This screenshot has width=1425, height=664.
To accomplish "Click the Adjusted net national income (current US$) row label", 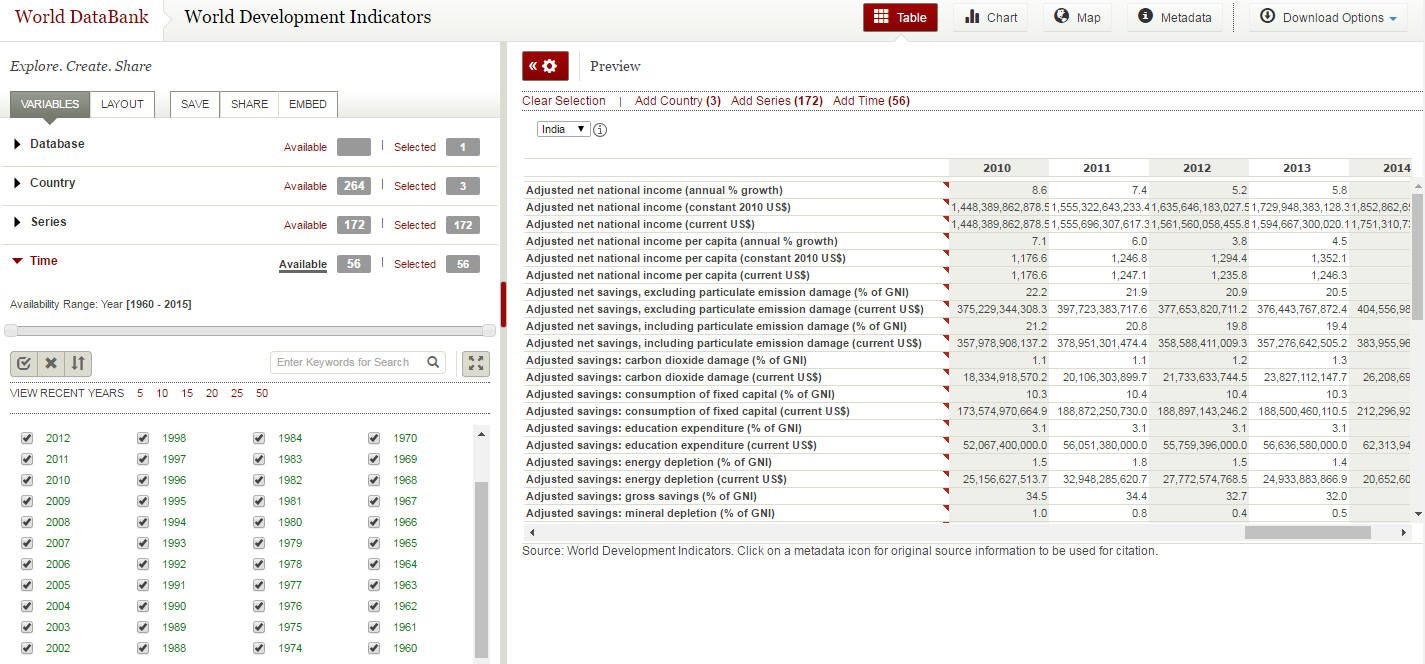I will [640, 224].
